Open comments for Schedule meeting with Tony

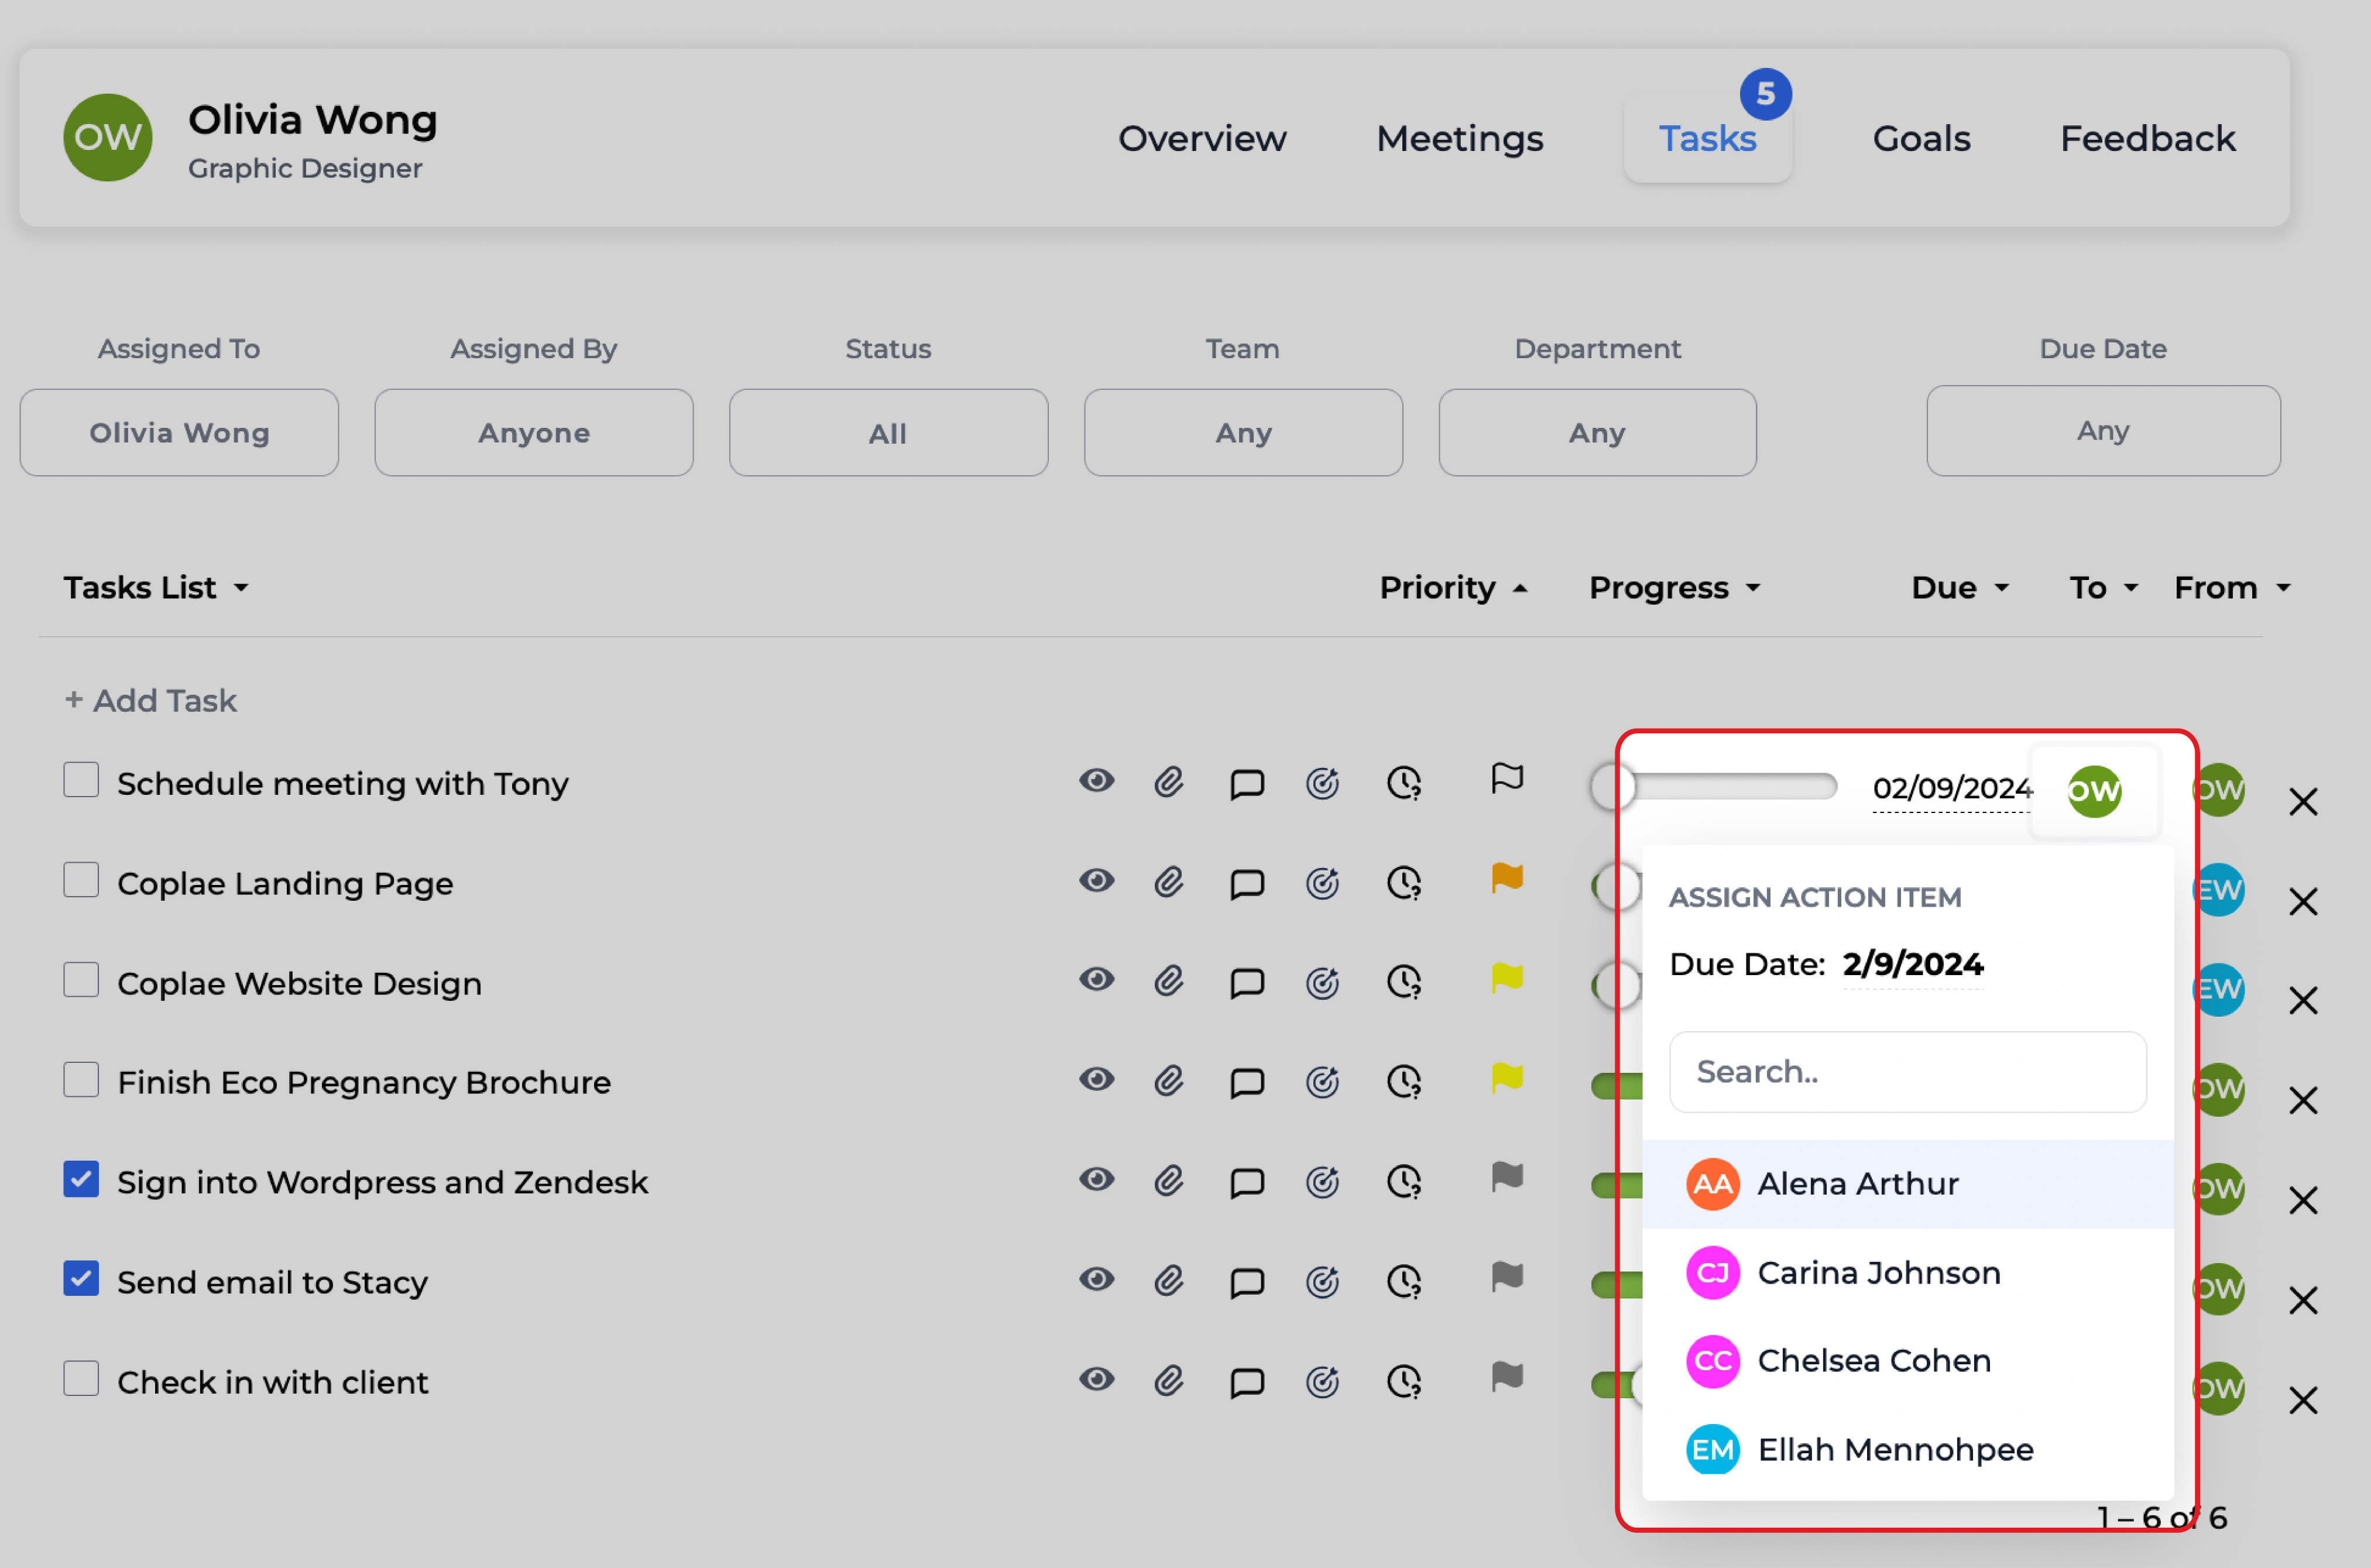pos(1246,783)
